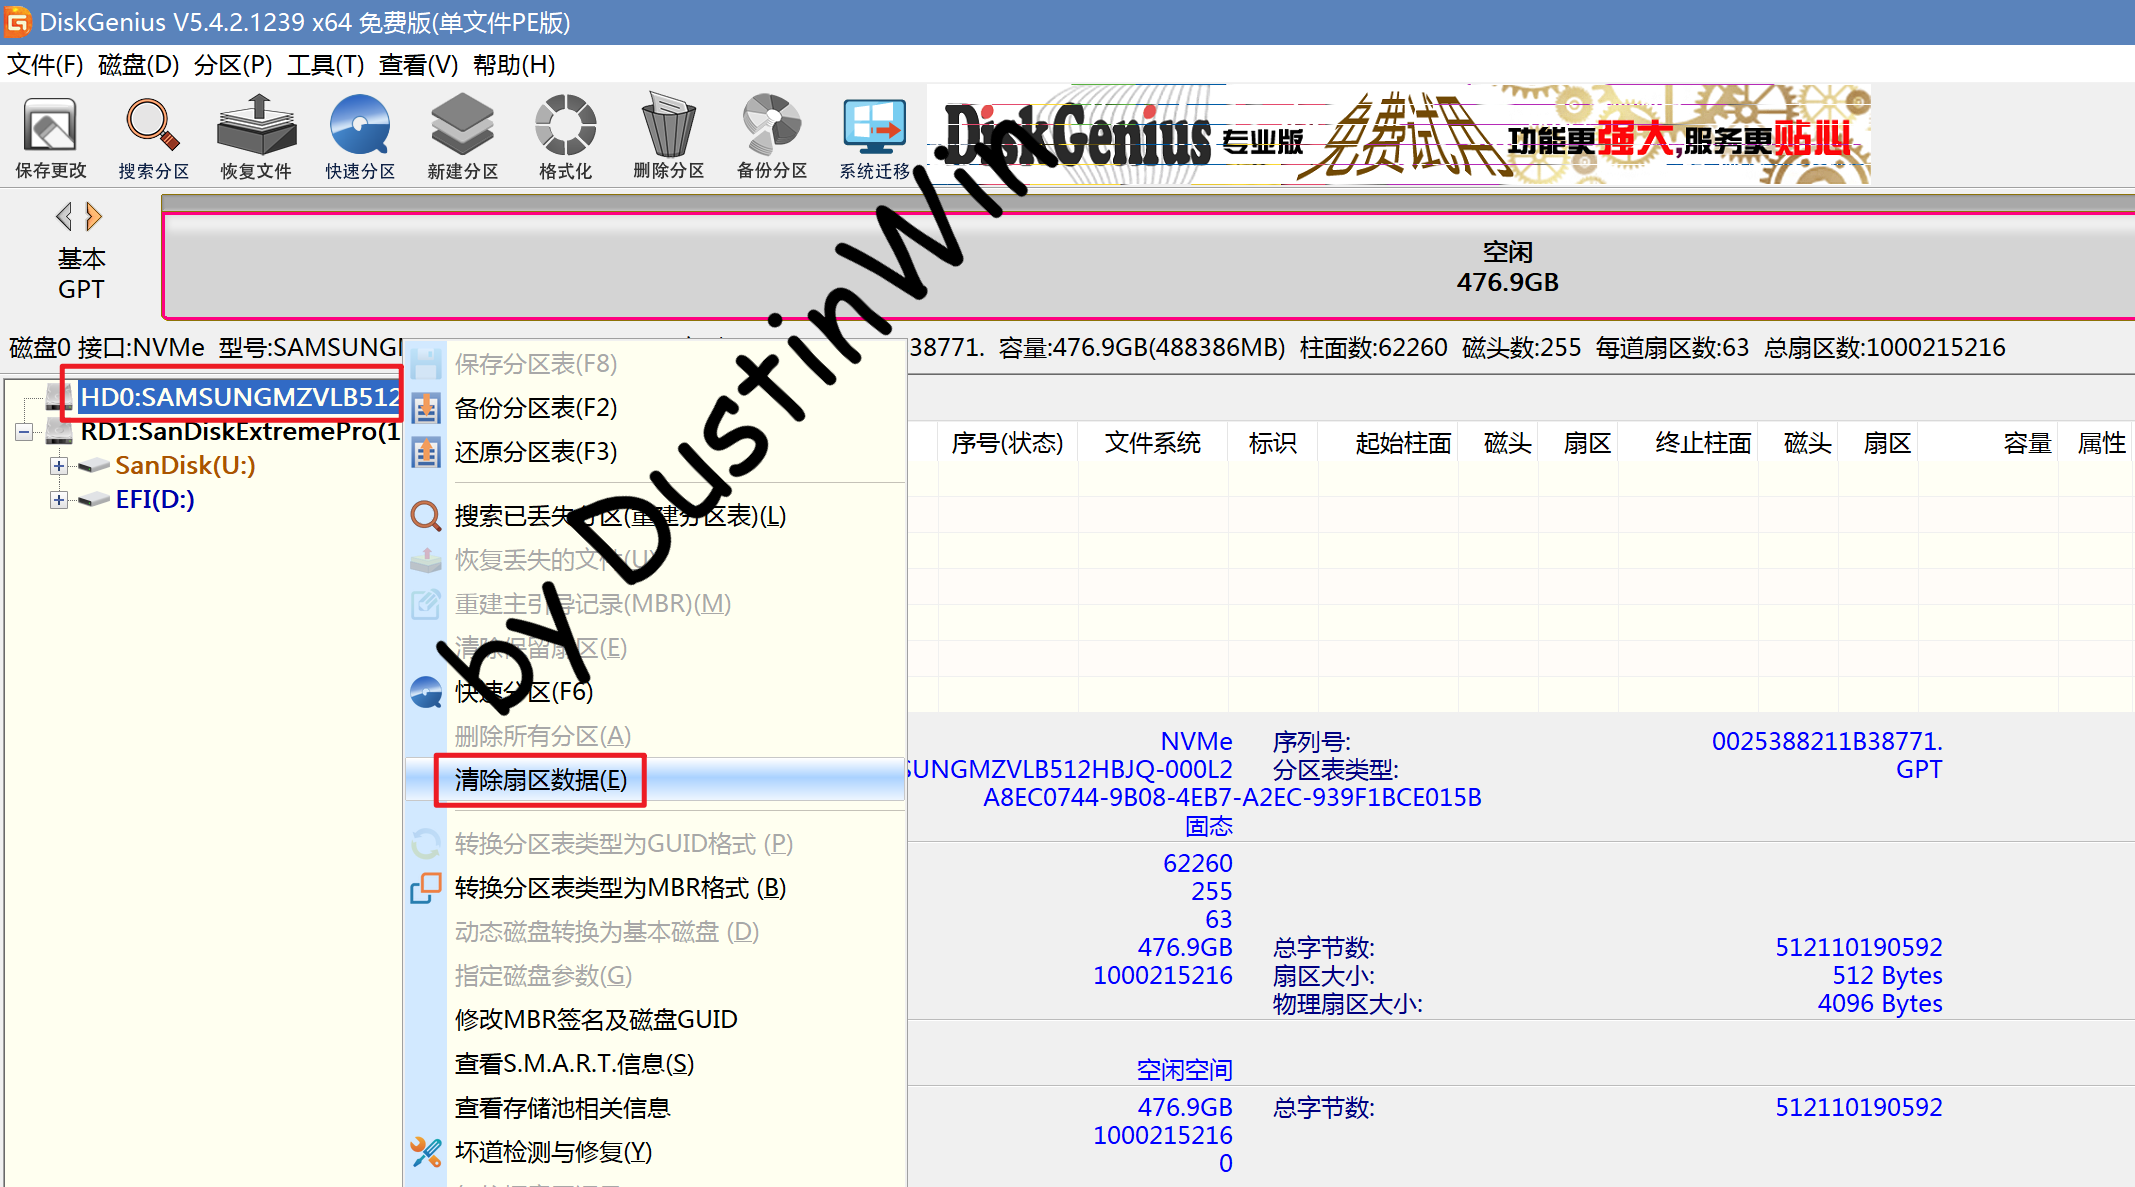Open the 文件(F) menu
Screen dimensions: 2135x1187
(45, 65)
